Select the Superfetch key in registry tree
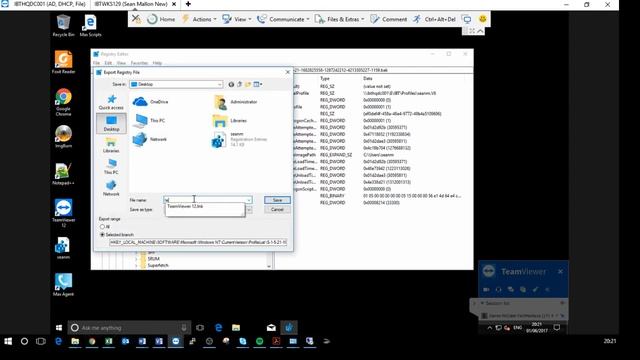640x360 pixels. (x=158, y=265)
